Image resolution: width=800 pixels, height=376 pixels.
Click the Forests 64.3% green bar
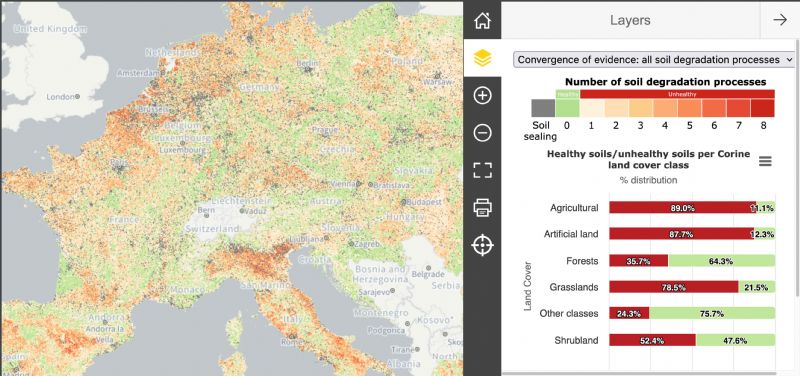(721, 261)
